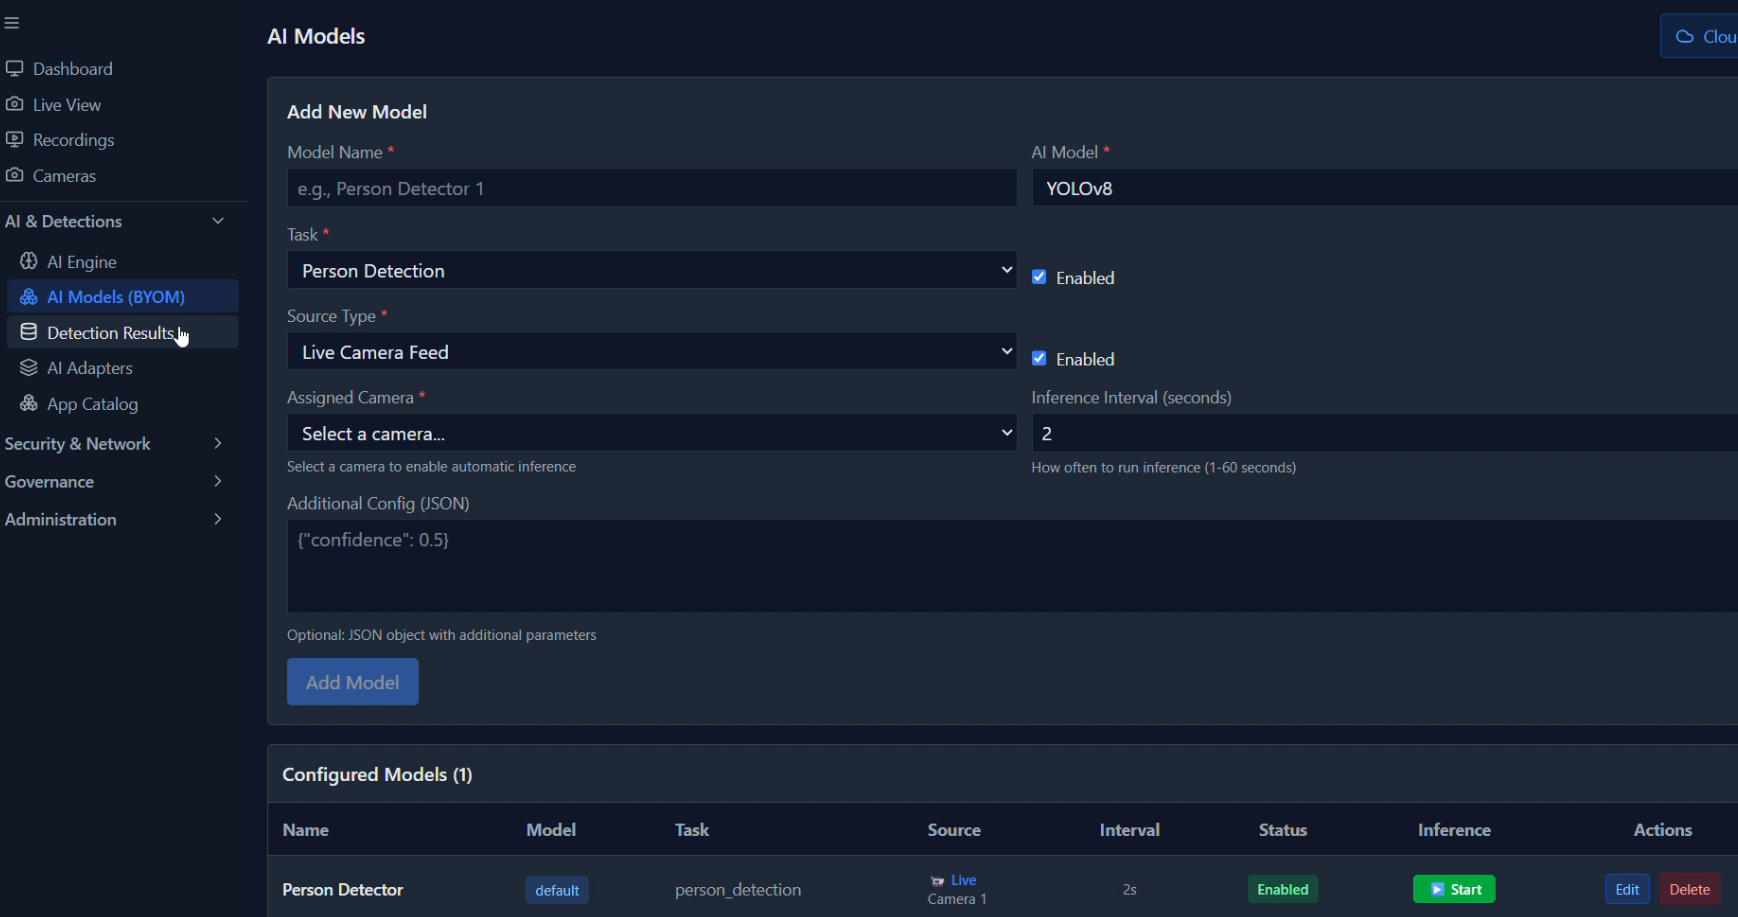Start inference for Person Detector
This screenshot has height=917, width=1738.
1454,889
